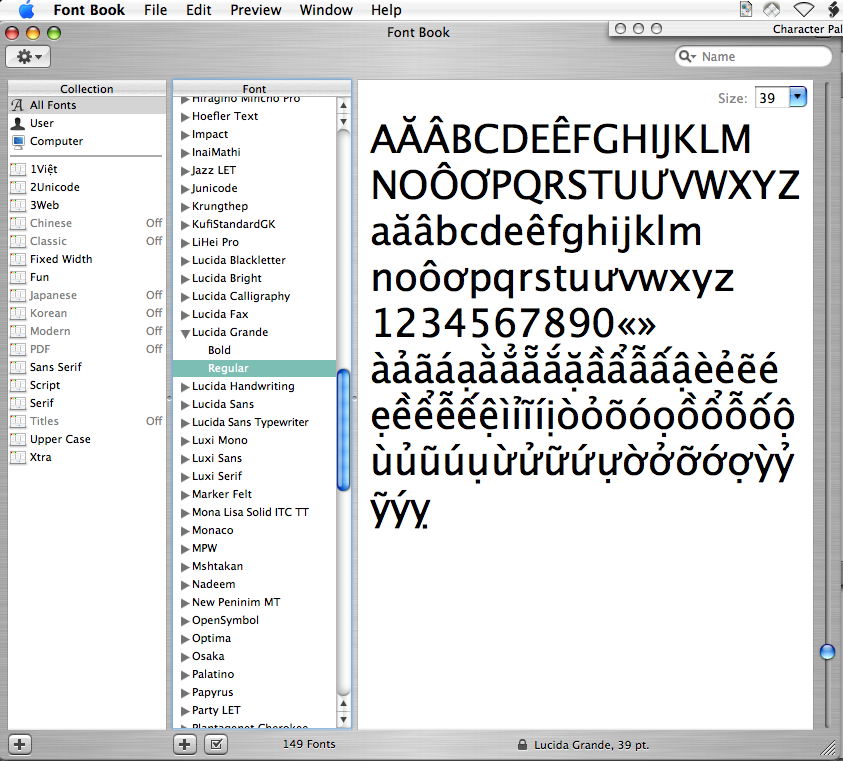Open the Help menu

[x=386, y=10]
